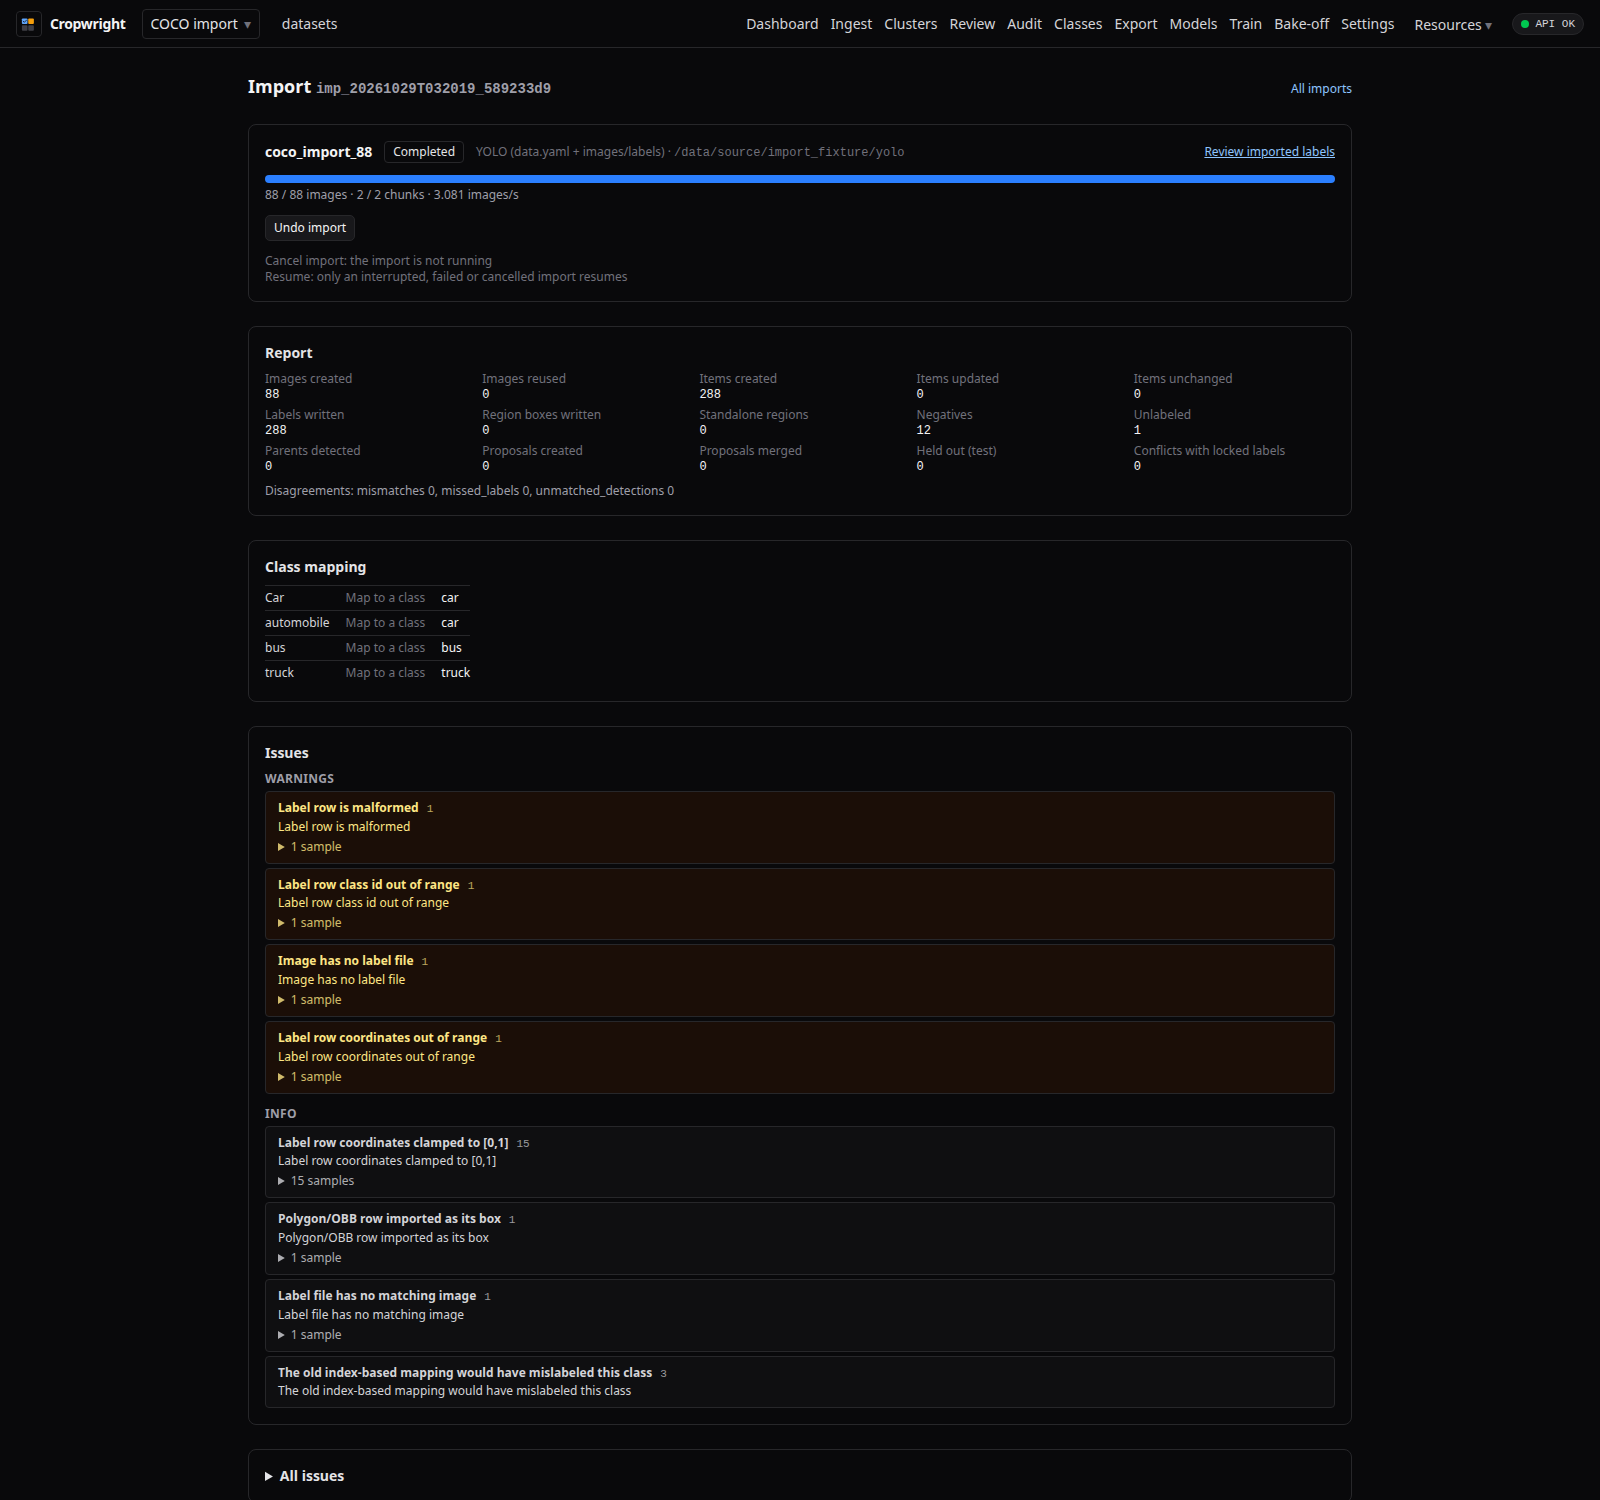The width and height of the screenshot is (1600, 1500).
Task: Expand sample under Image has no label file
Action: 310,1000
